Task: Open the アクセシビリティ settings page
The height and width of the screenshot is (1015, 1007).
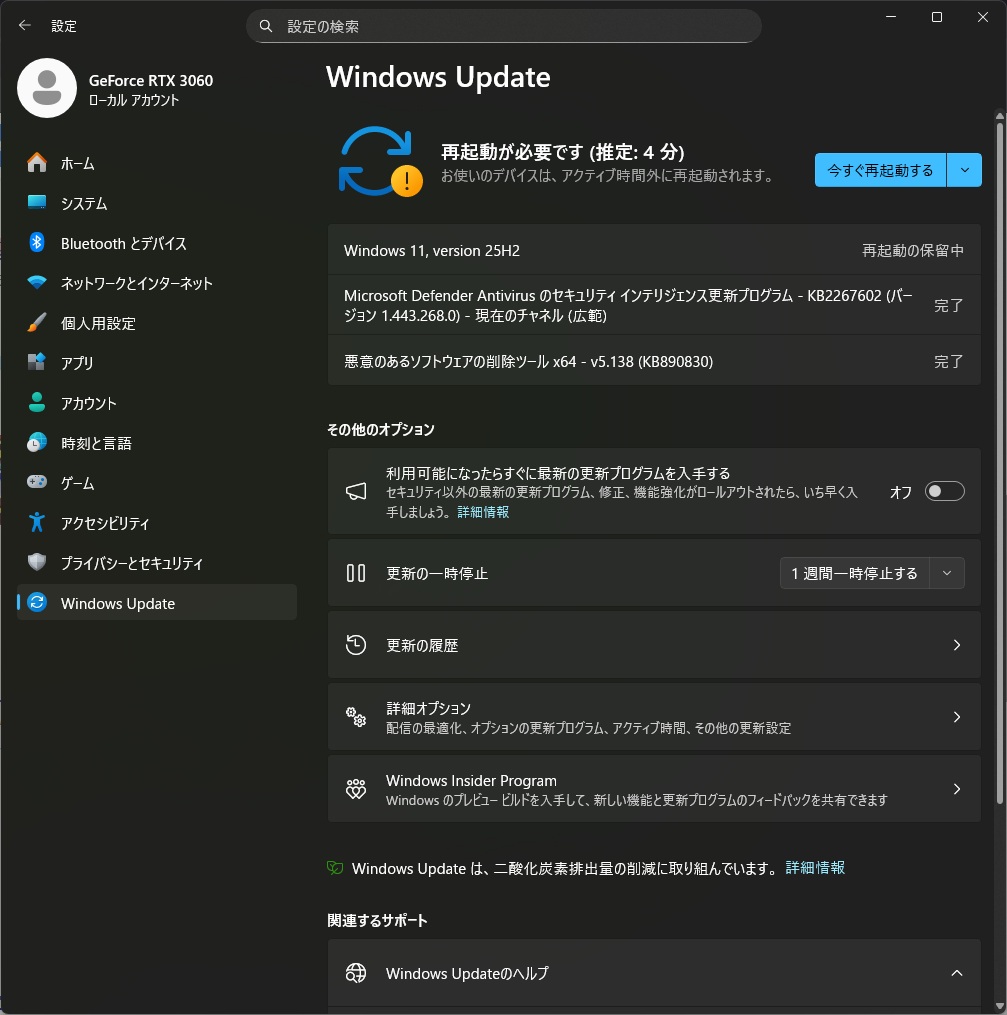Action: pos(157,522)
